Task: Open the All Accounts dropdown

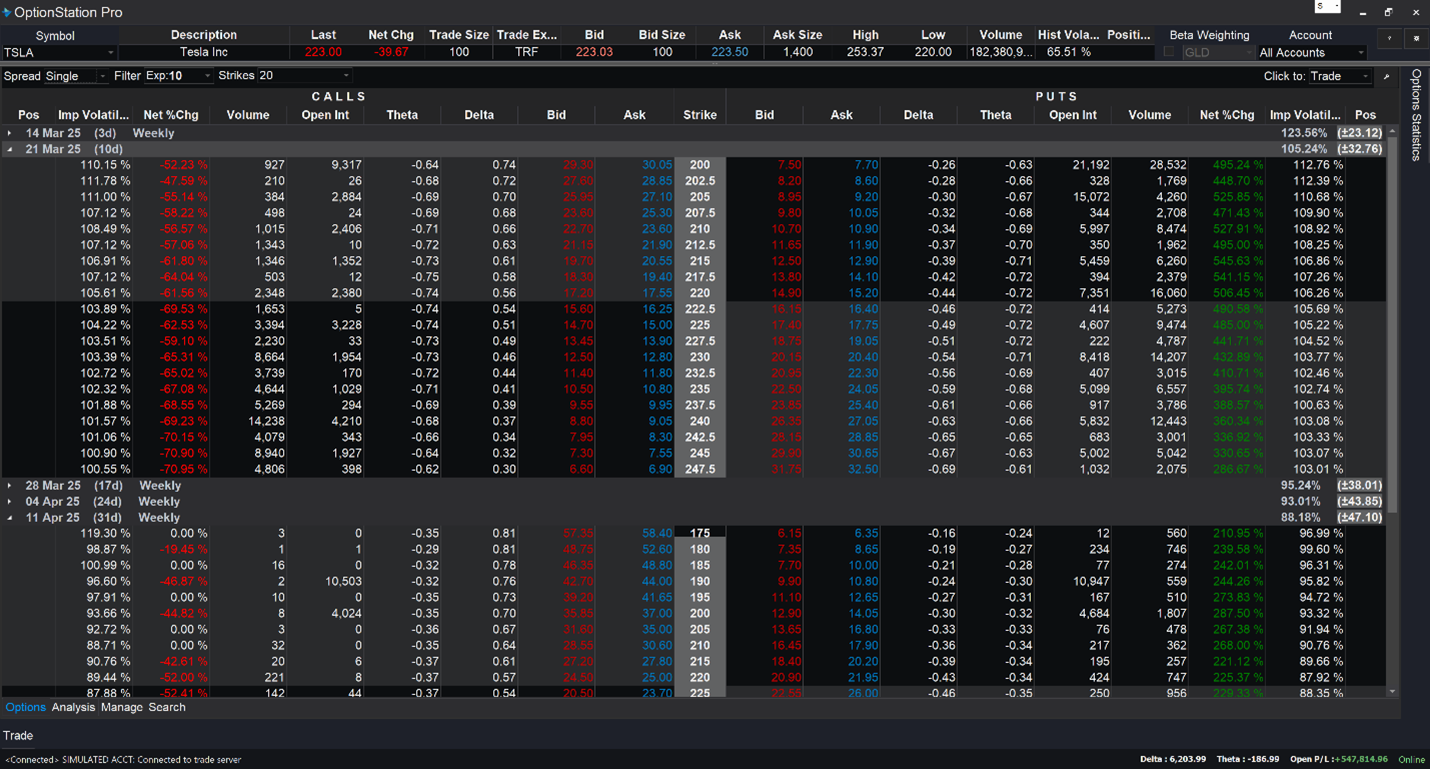Action: click(1310, 51)
